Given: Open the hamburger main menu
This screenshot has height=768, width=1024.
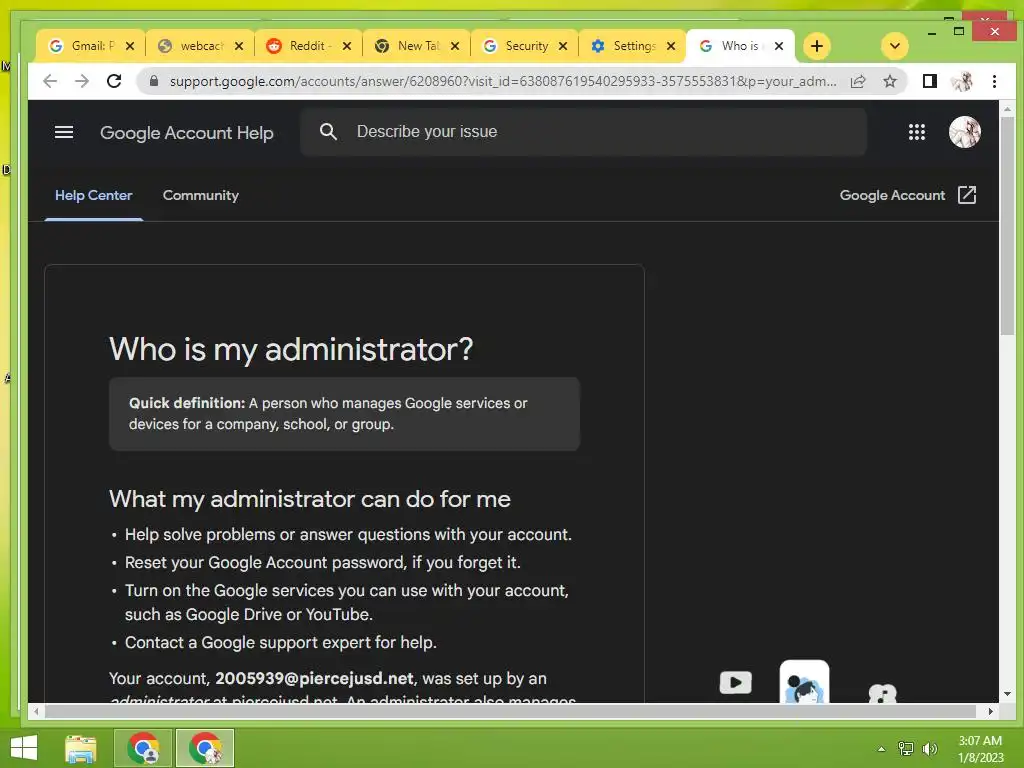Looking at the screenshot, I should [x=63, y=133].
